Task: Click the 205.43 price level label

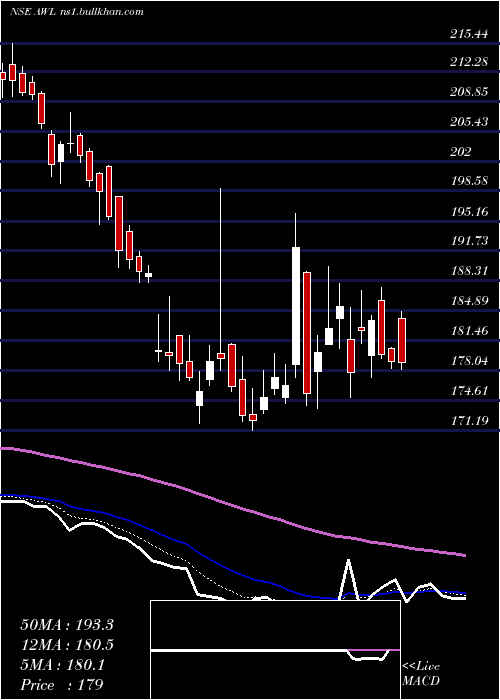Action: 469,121
